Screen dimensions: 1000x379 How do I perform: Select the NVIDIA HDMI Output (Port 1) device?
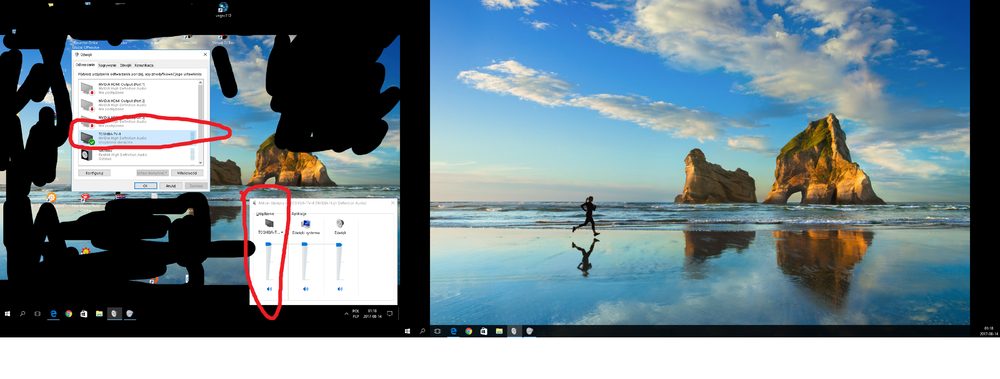(138, 89)
